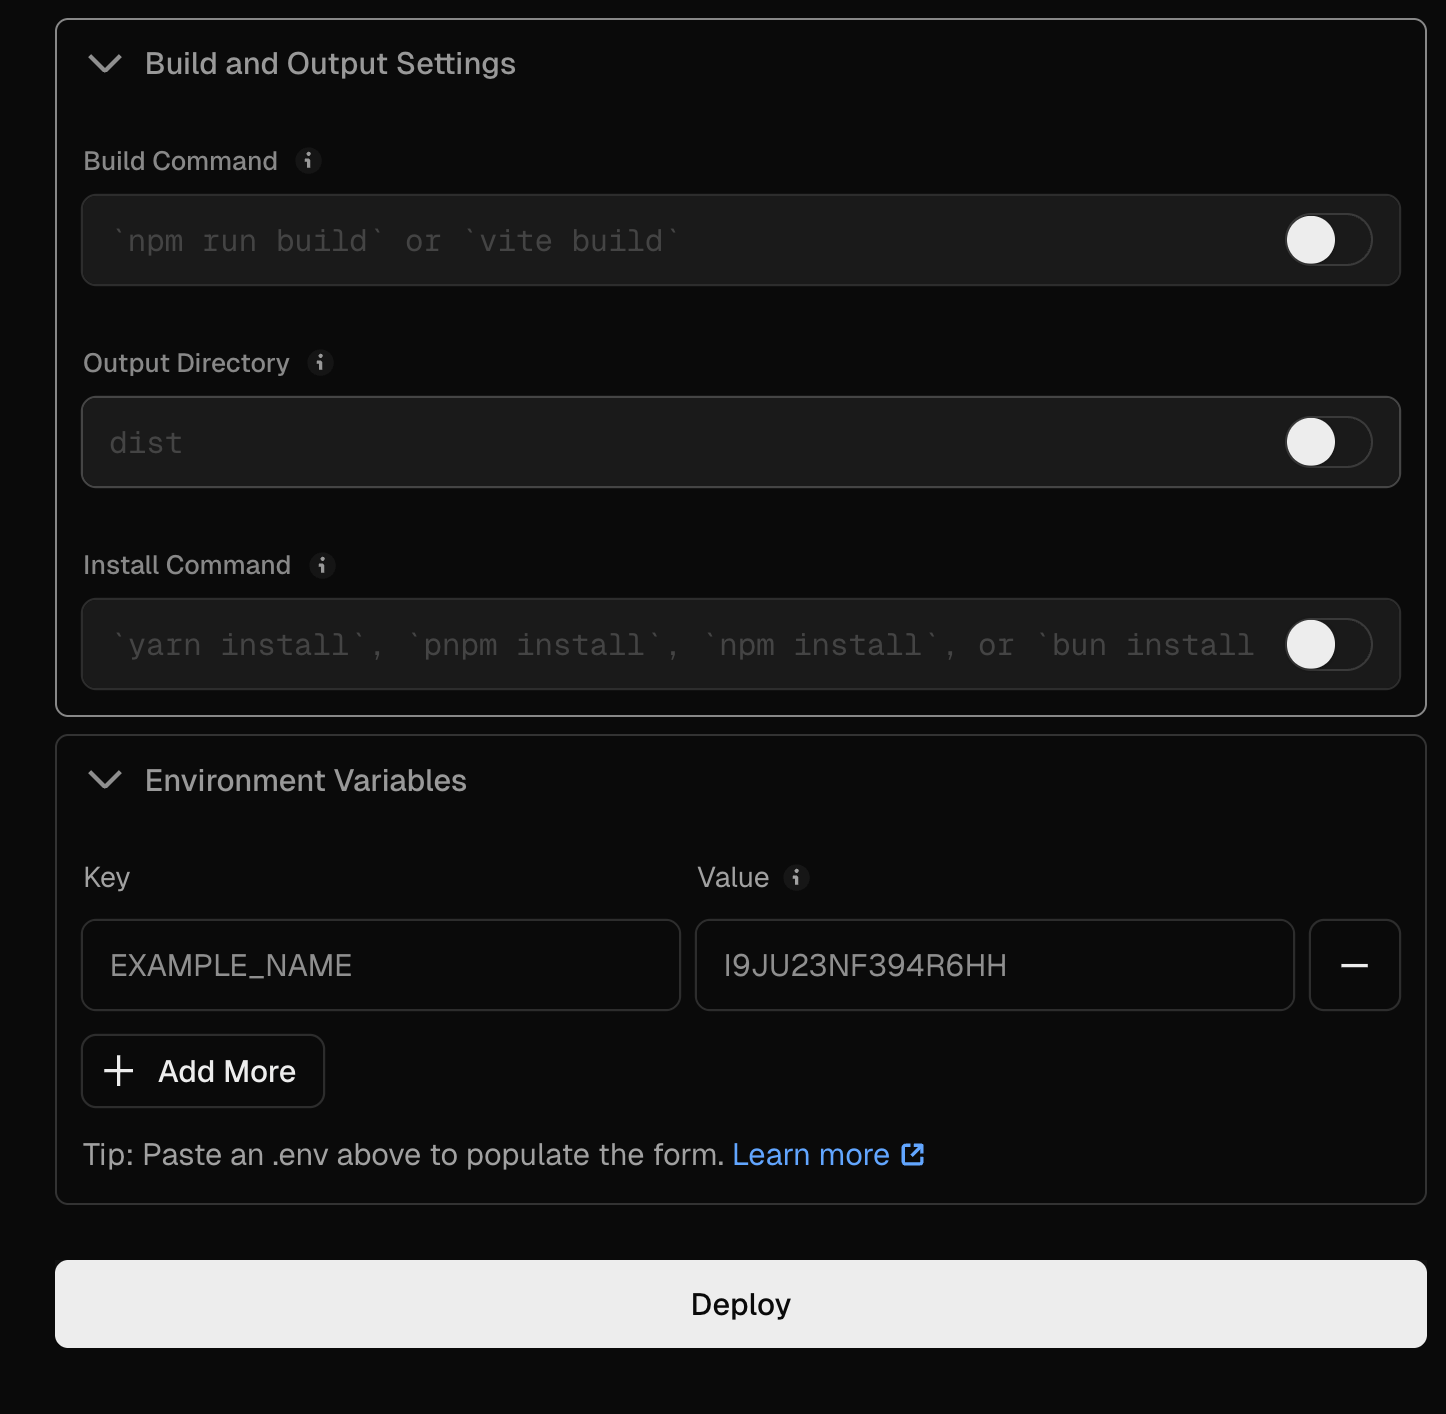Image resolution: width=1446 pixels, height=1414 pixels.
Task: Collapse the Environment Variables section
Action: [105, 780]
